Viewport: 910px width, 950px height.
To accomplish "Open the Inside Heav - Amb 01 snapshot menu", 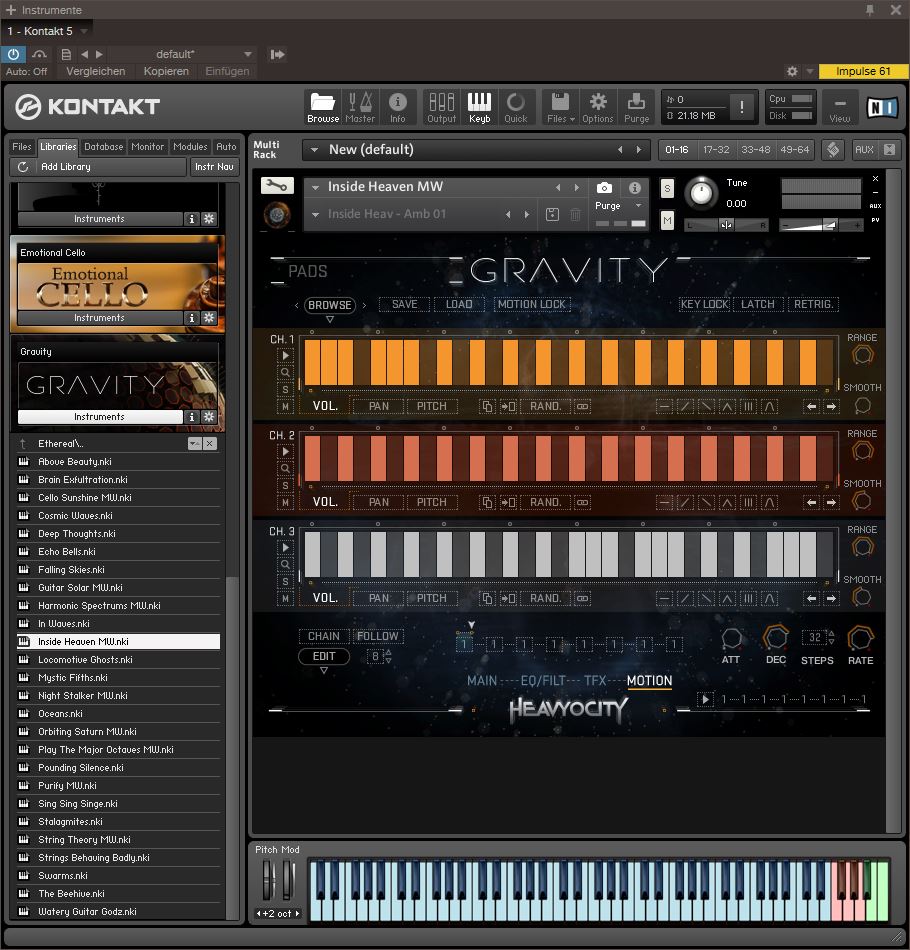I will 315,214.
